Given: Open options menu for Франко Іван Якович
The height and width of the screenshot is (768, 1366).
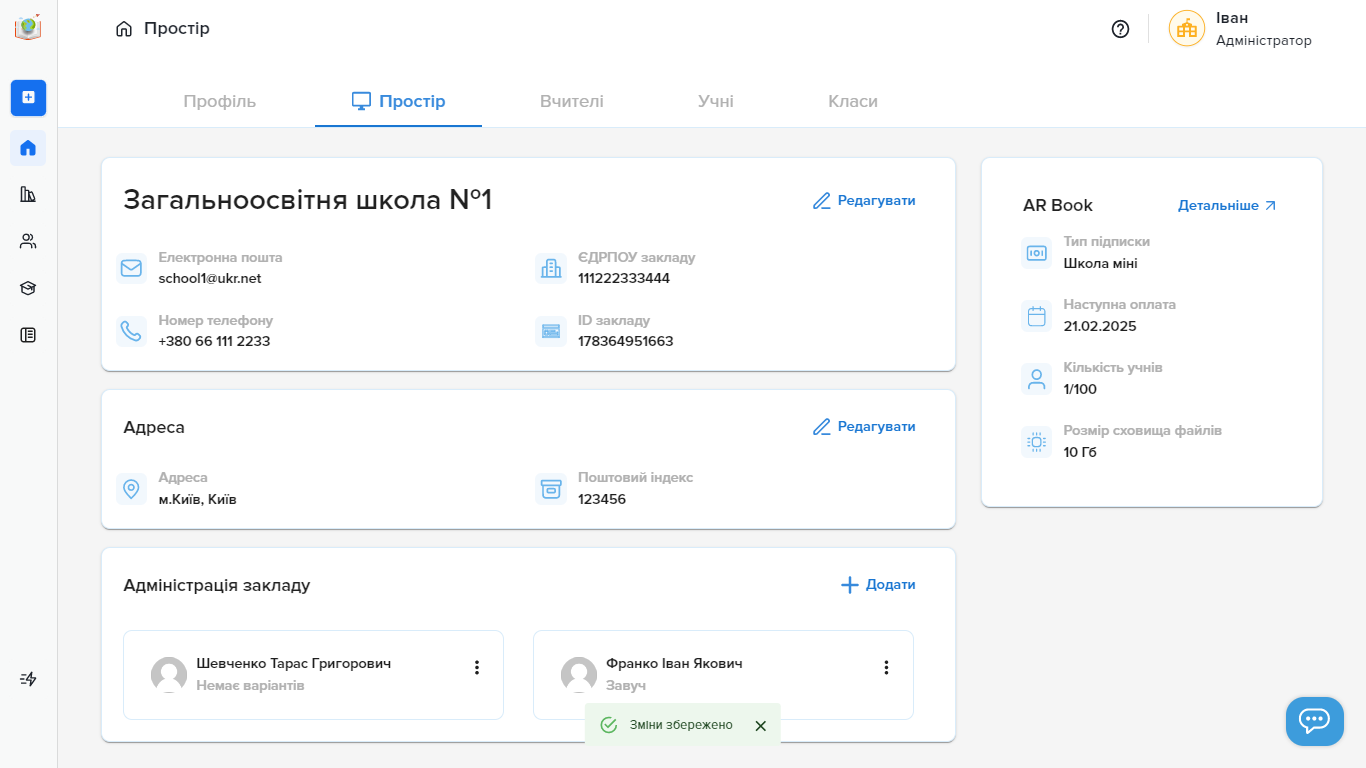Looking at the screenshot, I should (886, 667).
